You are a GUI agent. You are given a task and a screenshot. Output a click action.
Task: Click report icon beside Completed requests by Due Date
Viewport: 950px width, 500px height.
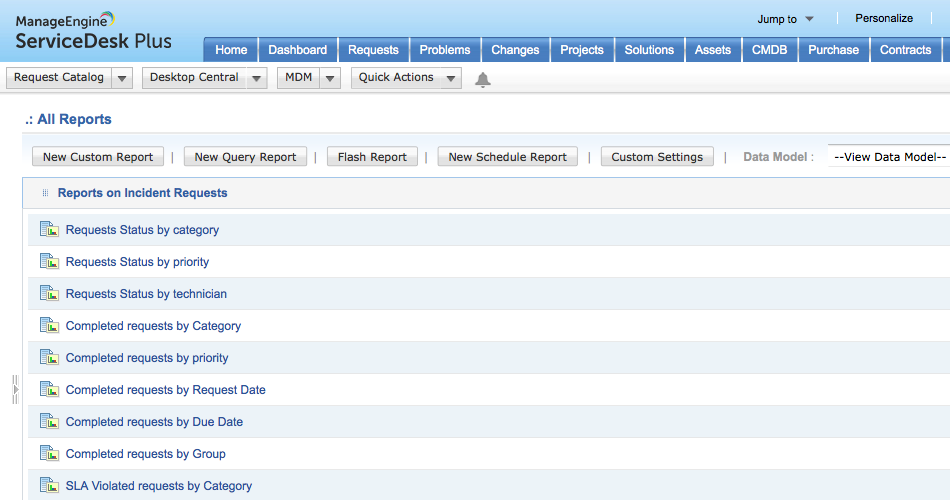pos(49,421)
